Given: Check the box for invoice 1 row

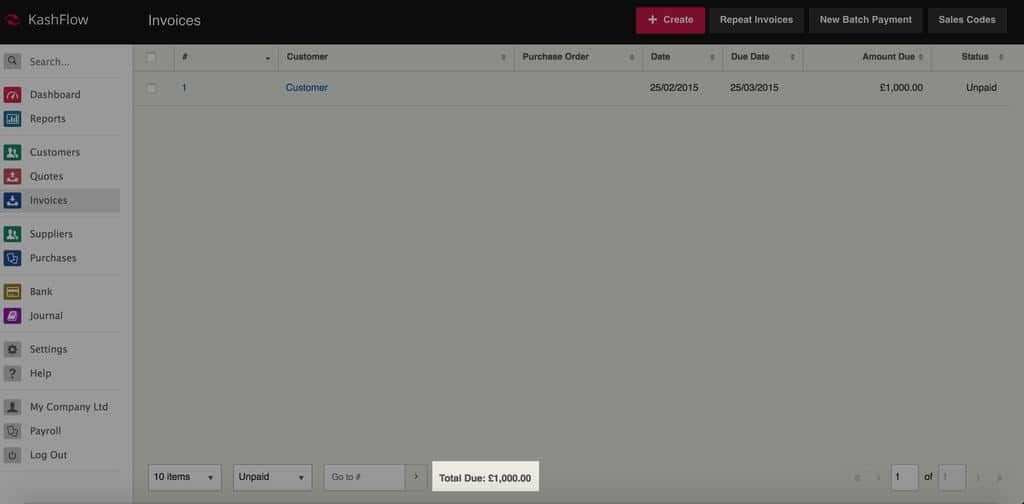Looking at the screenshot, I should point(152,88).
